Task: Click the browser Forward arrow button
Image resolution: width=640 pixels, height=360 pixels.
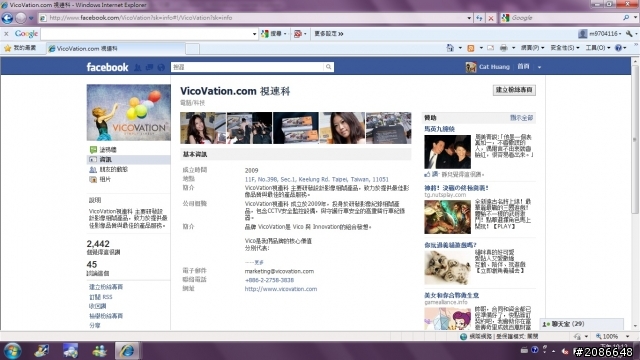Action: click(x=20, y=18)
